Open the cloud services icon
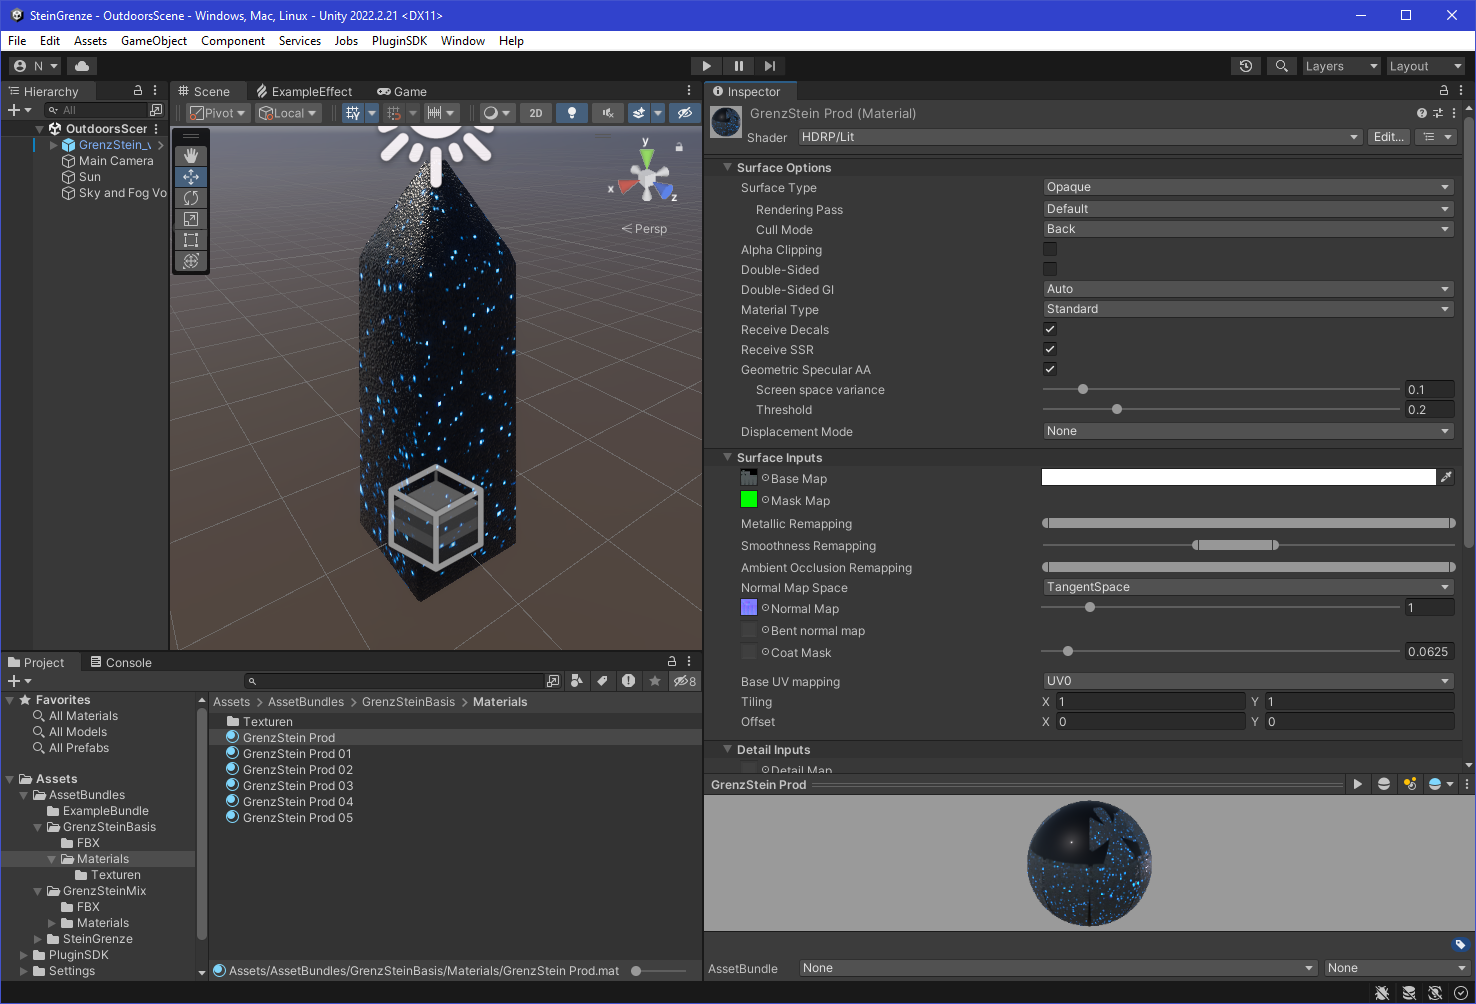1476x1004 pixels. [x=82, y=66]
